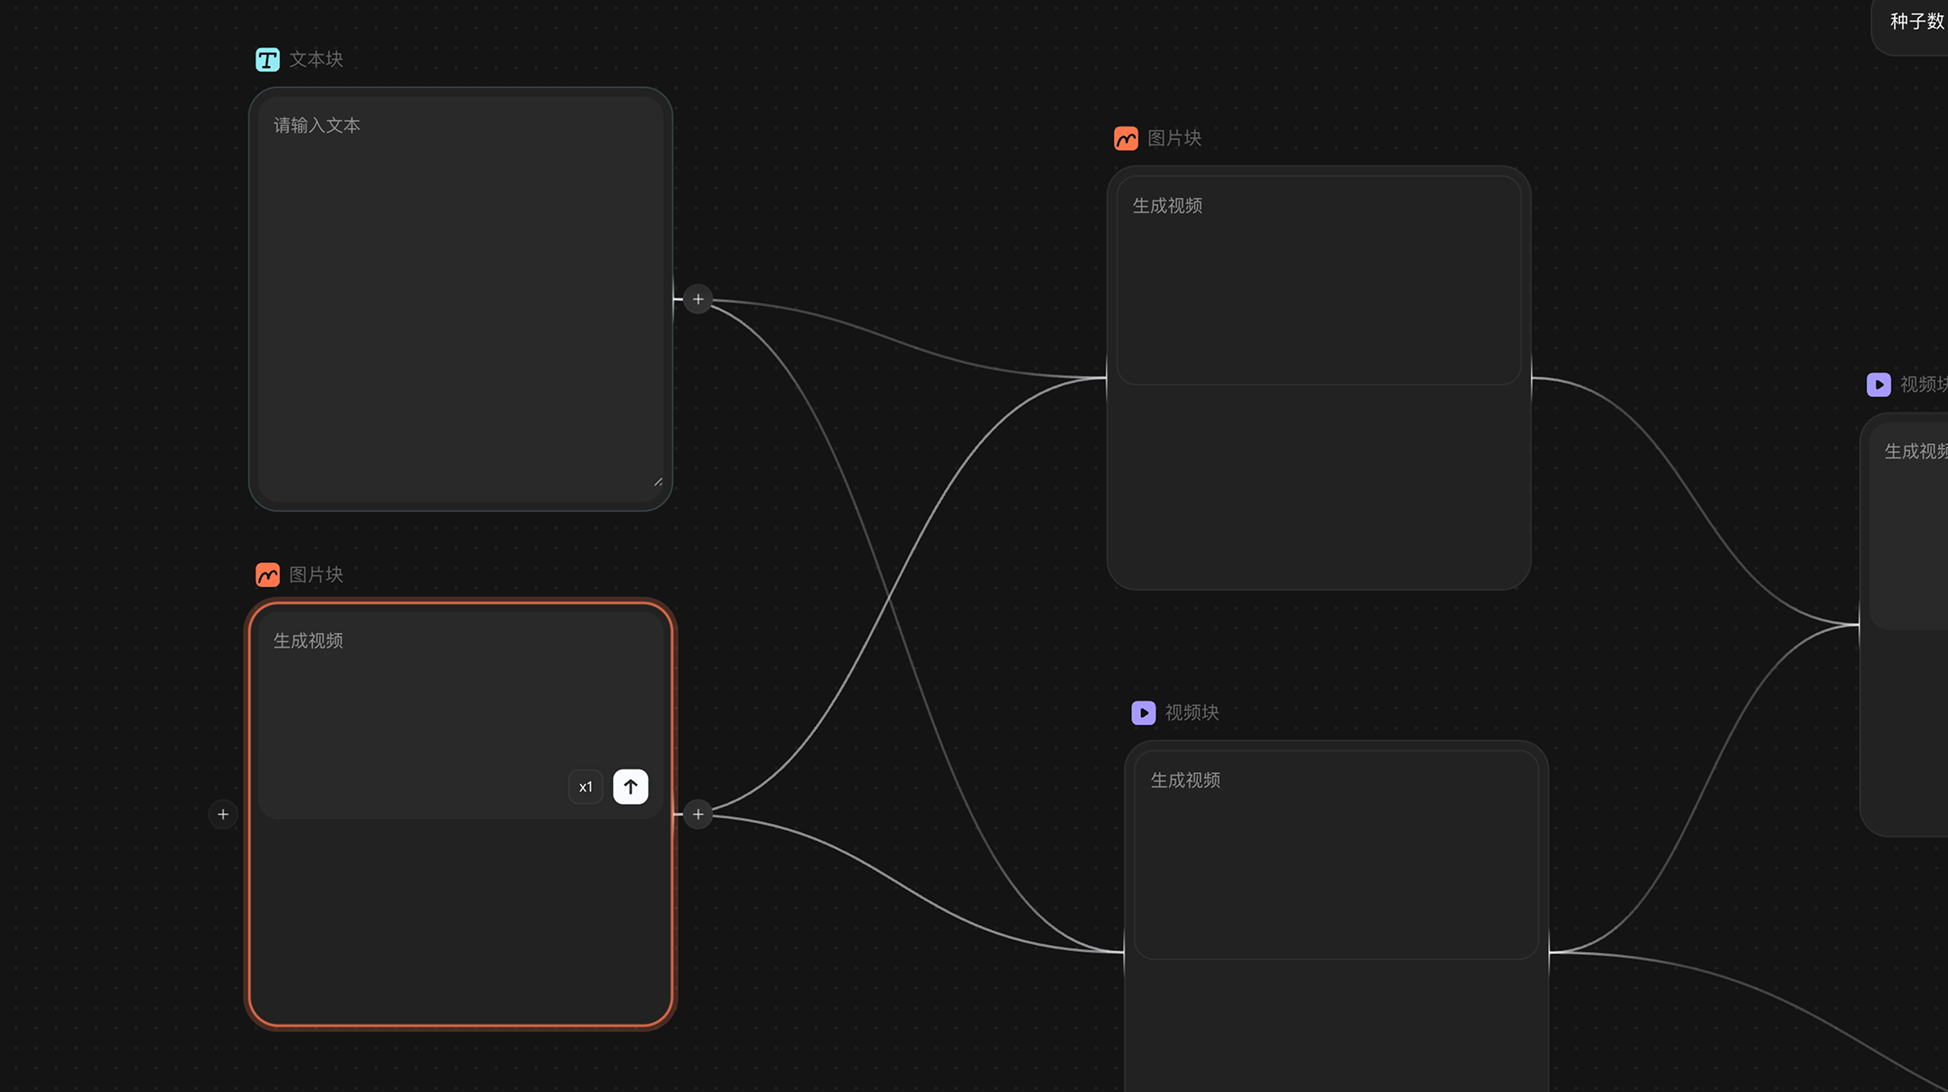Open the x1 count selector
1948x1092 pixels.
coord(586,787)
